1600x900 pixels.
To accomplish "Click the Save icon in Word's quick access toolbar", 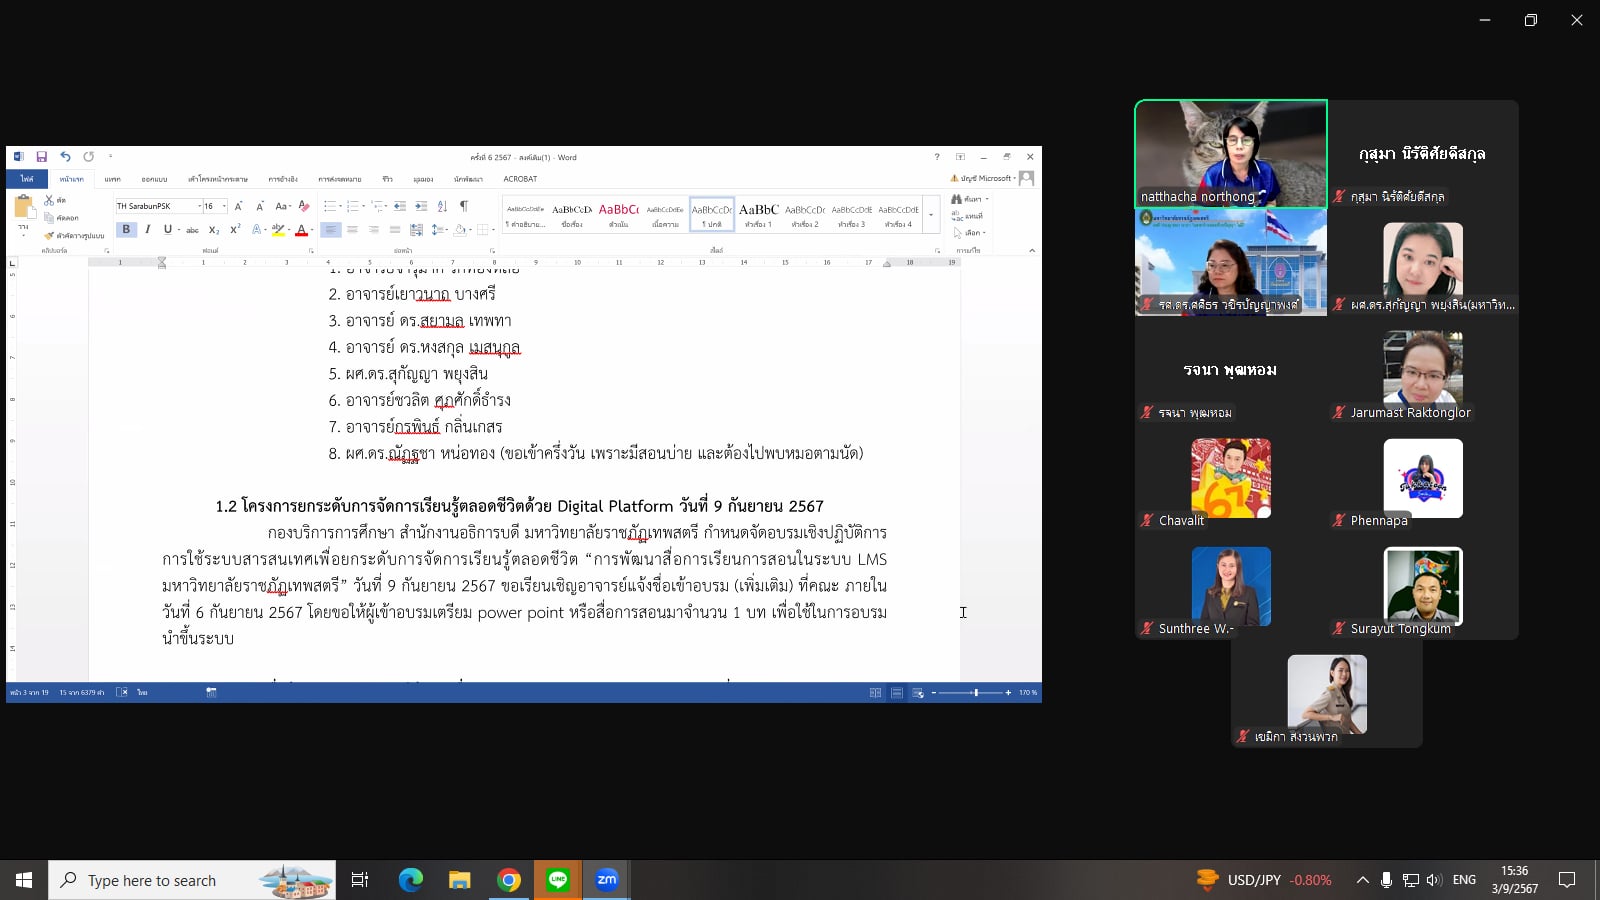I will [42, 157].
